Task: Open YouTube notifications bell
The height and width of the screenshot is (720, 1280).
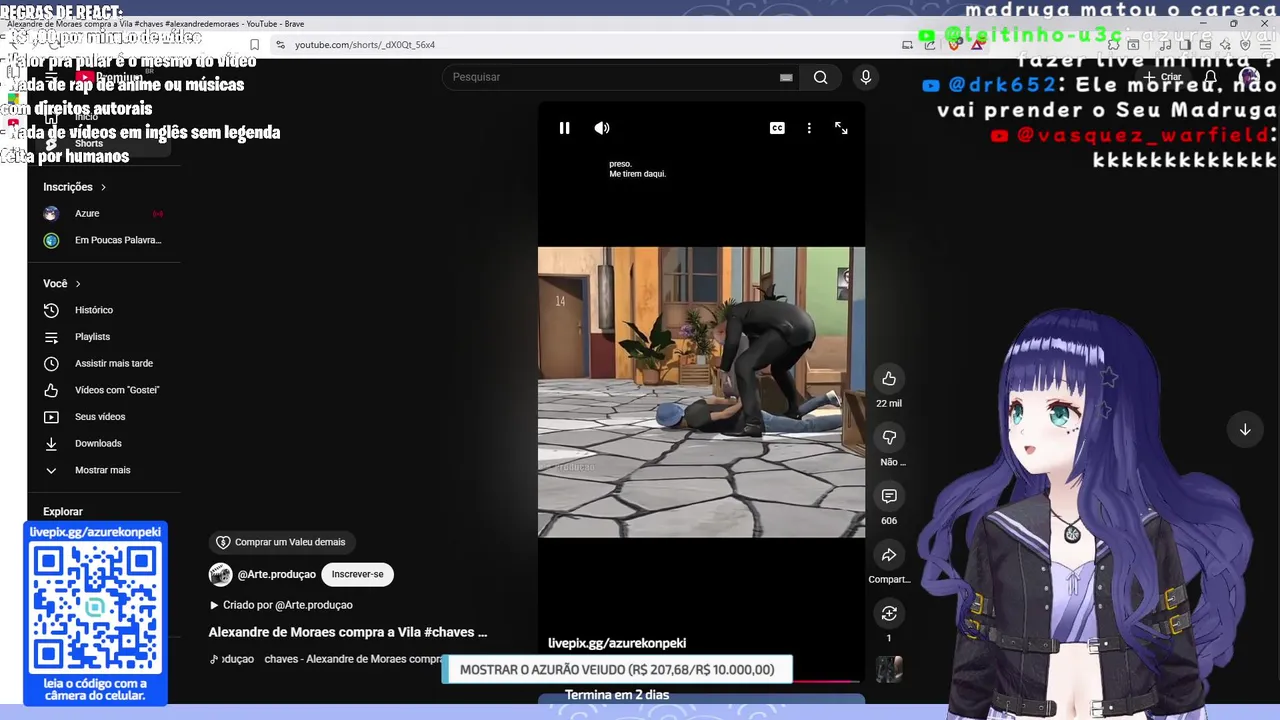Action: (1210, 77)
